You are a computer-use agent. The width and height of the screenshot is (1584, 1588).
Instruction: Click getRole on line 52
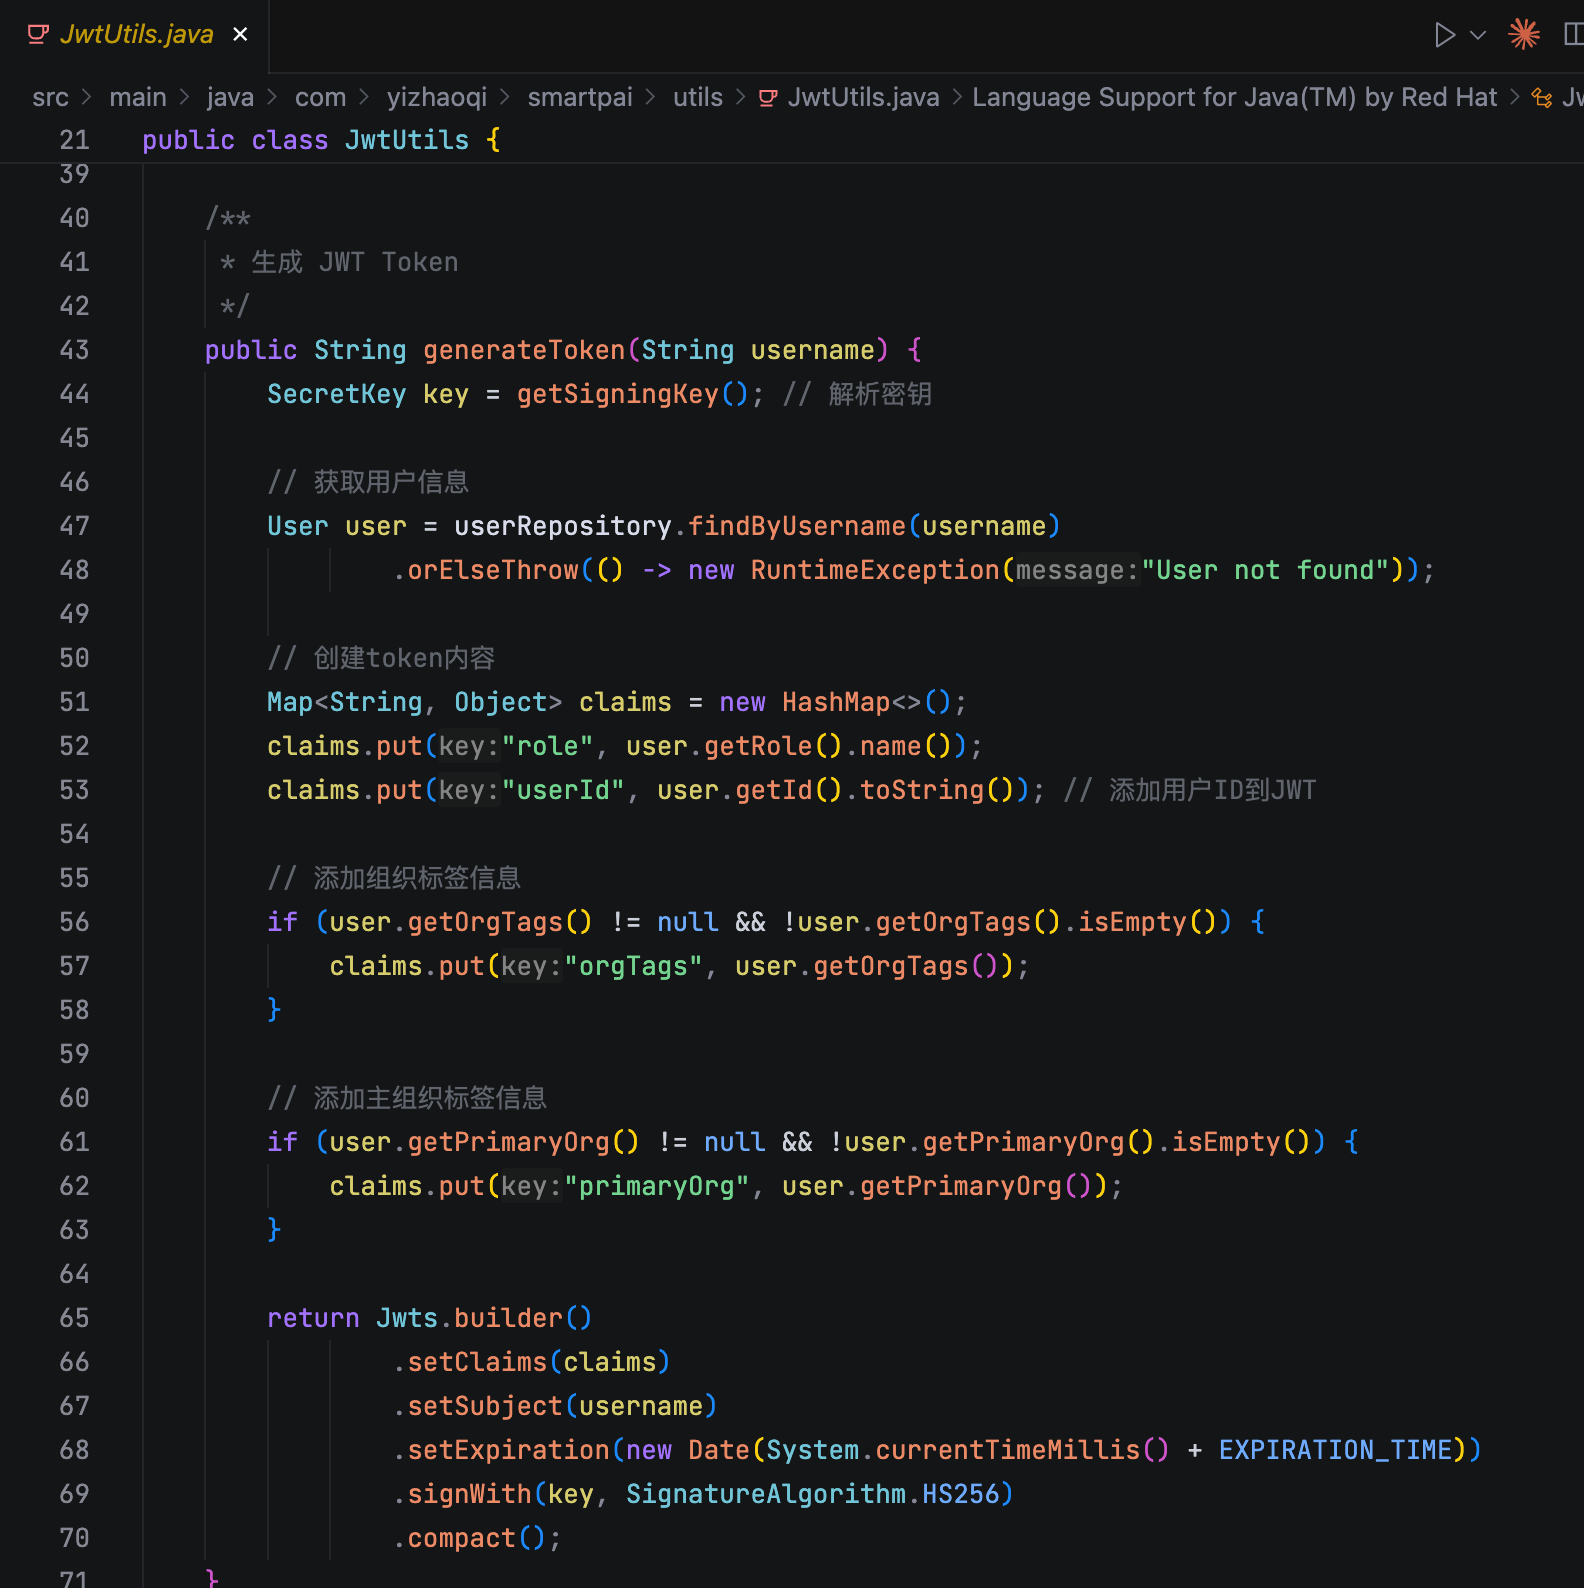pos(759,746)
